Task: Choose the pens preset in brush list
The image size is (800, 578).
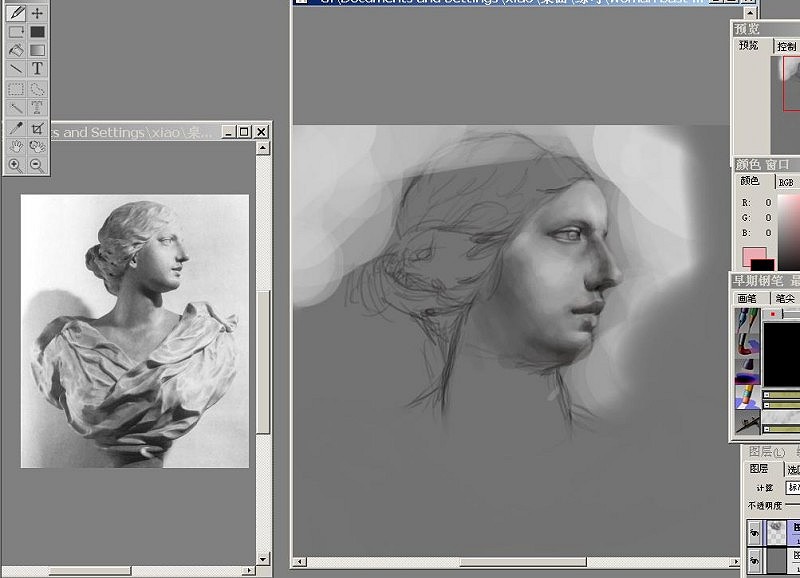Action: 747,320
